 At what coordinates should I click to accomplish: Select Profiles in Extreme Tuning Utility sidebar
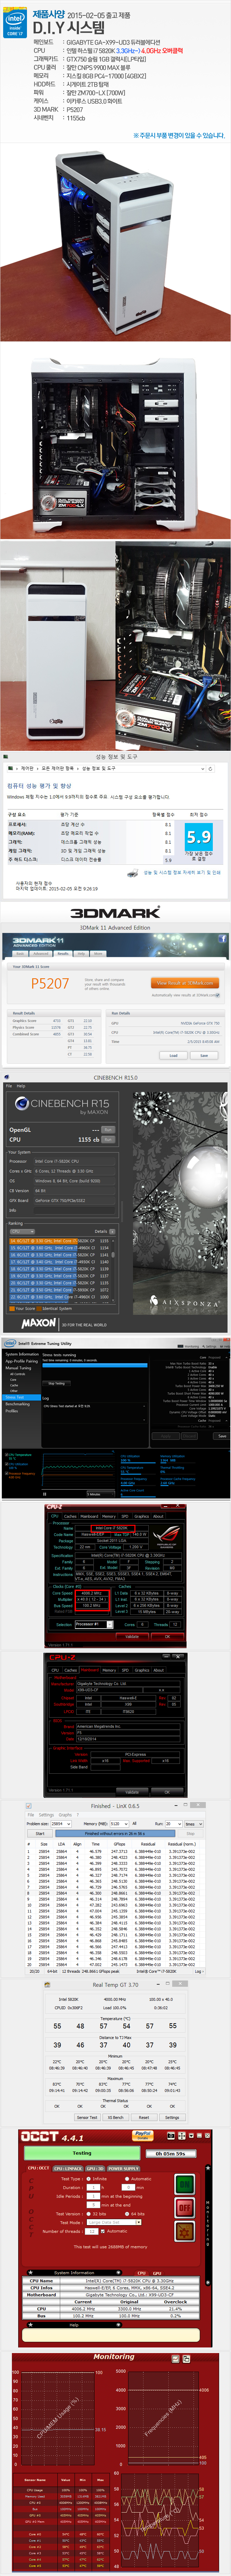12,1411
